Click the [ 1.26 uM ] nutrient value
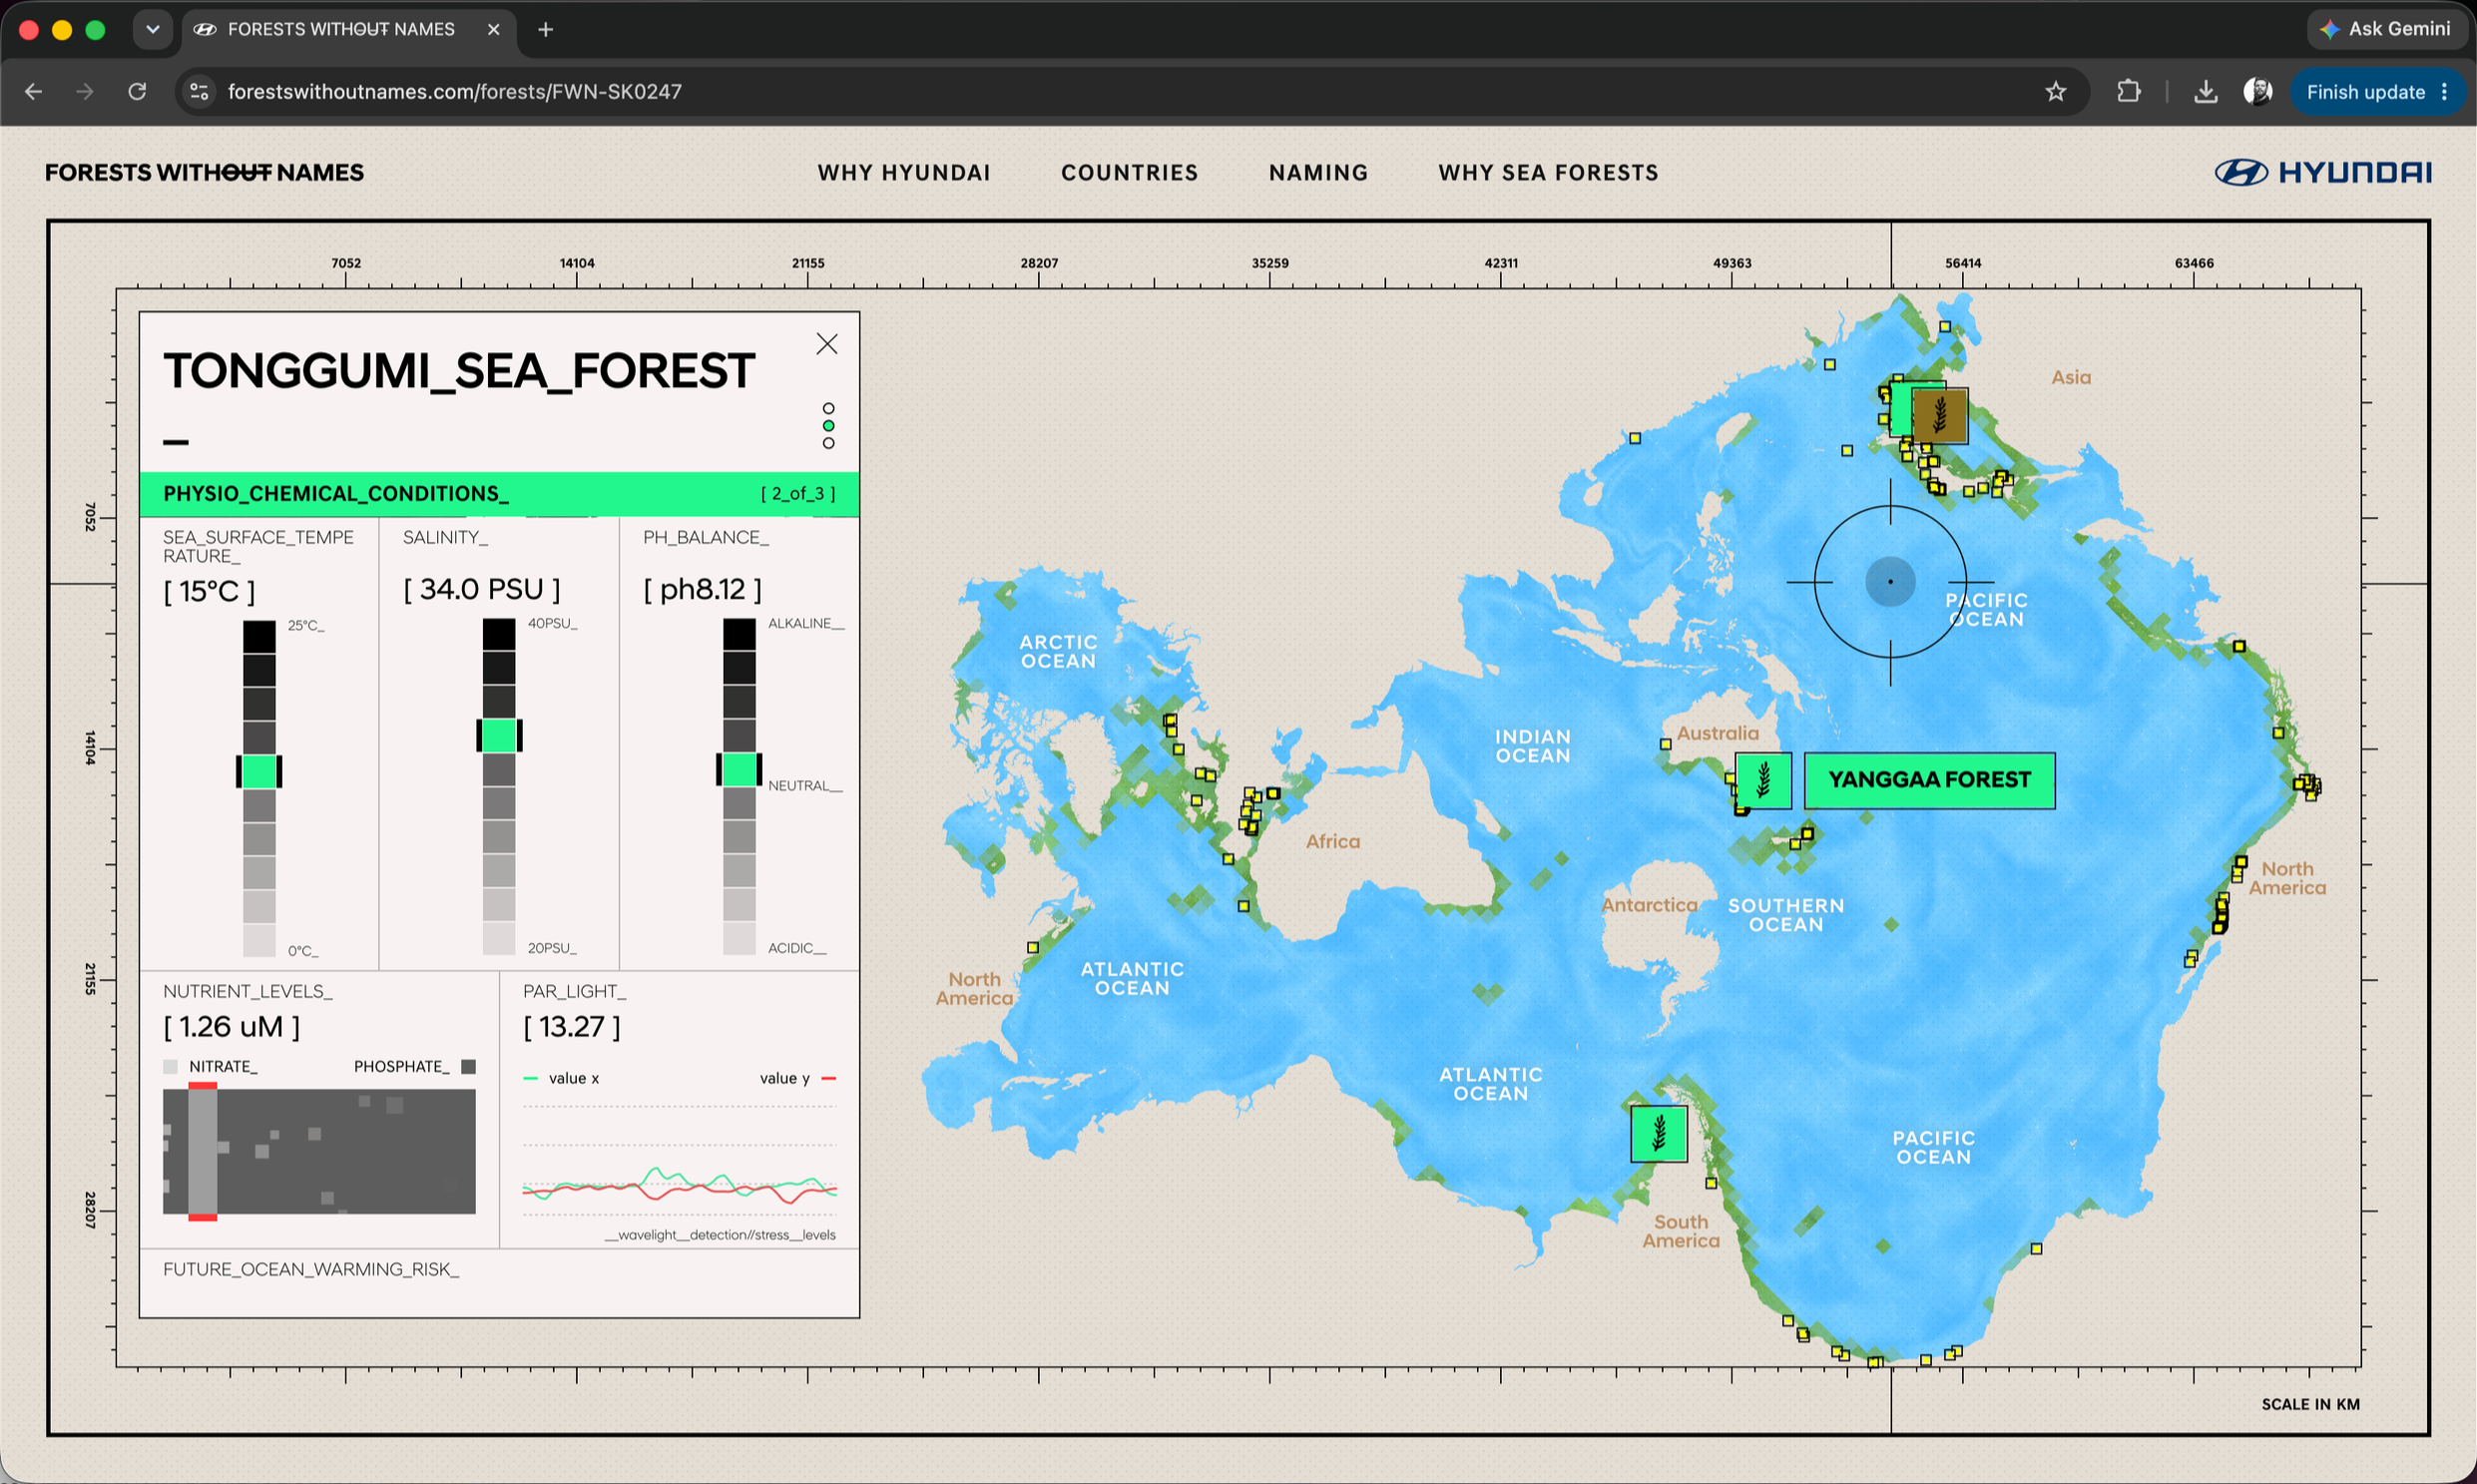 point(231,1027)
